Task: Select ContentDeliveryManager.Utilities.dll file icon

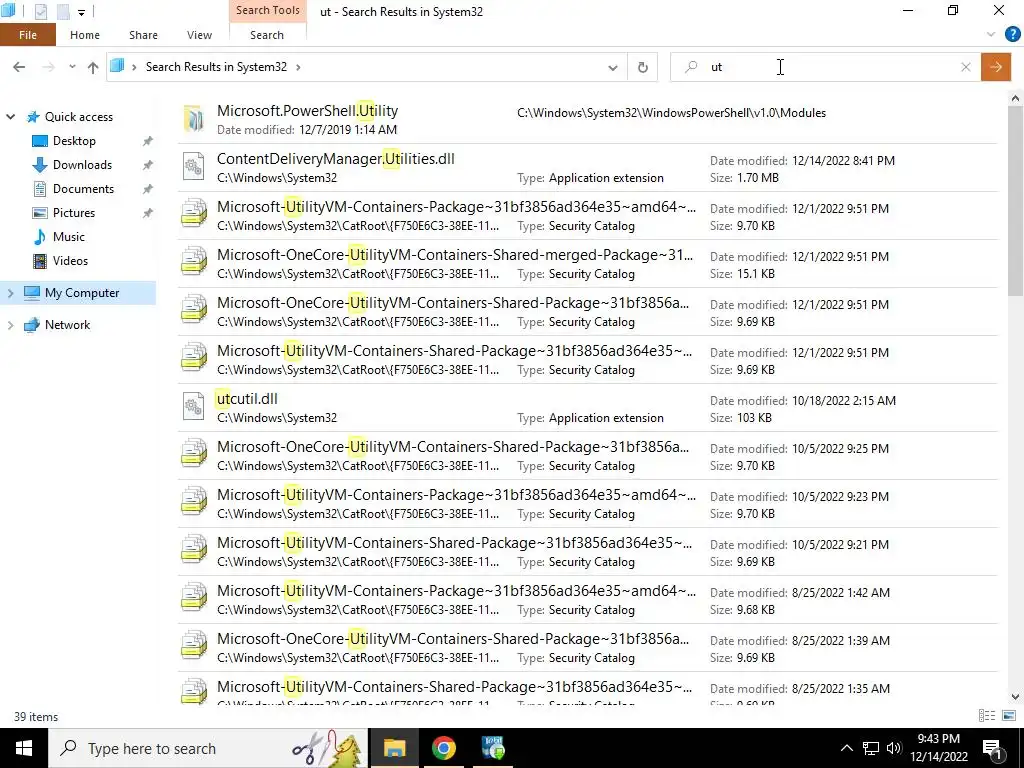Action: (193, 167)
